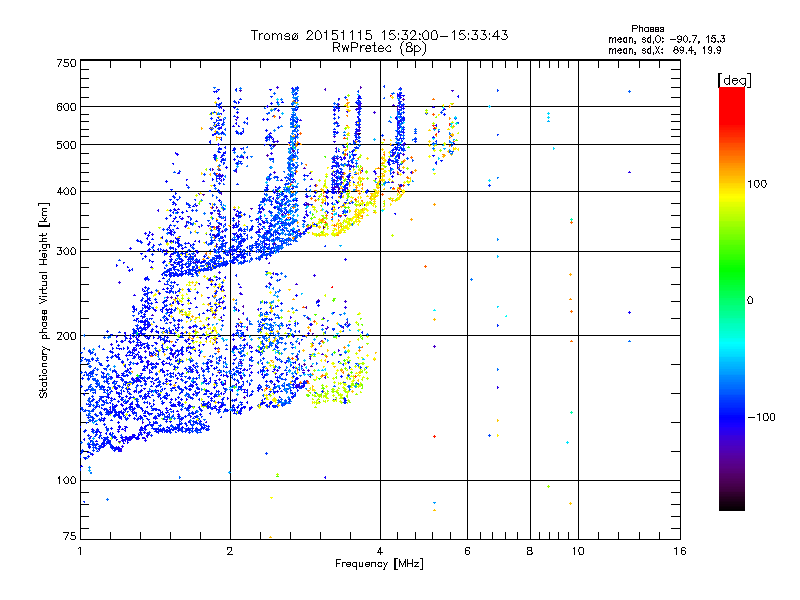Click the x-axis label '8'

[530, 551]
